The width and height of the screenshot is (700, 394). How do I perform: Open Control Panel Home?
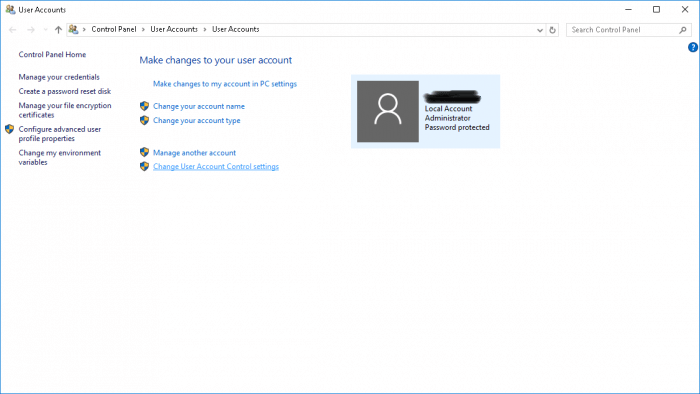point(52,54)
